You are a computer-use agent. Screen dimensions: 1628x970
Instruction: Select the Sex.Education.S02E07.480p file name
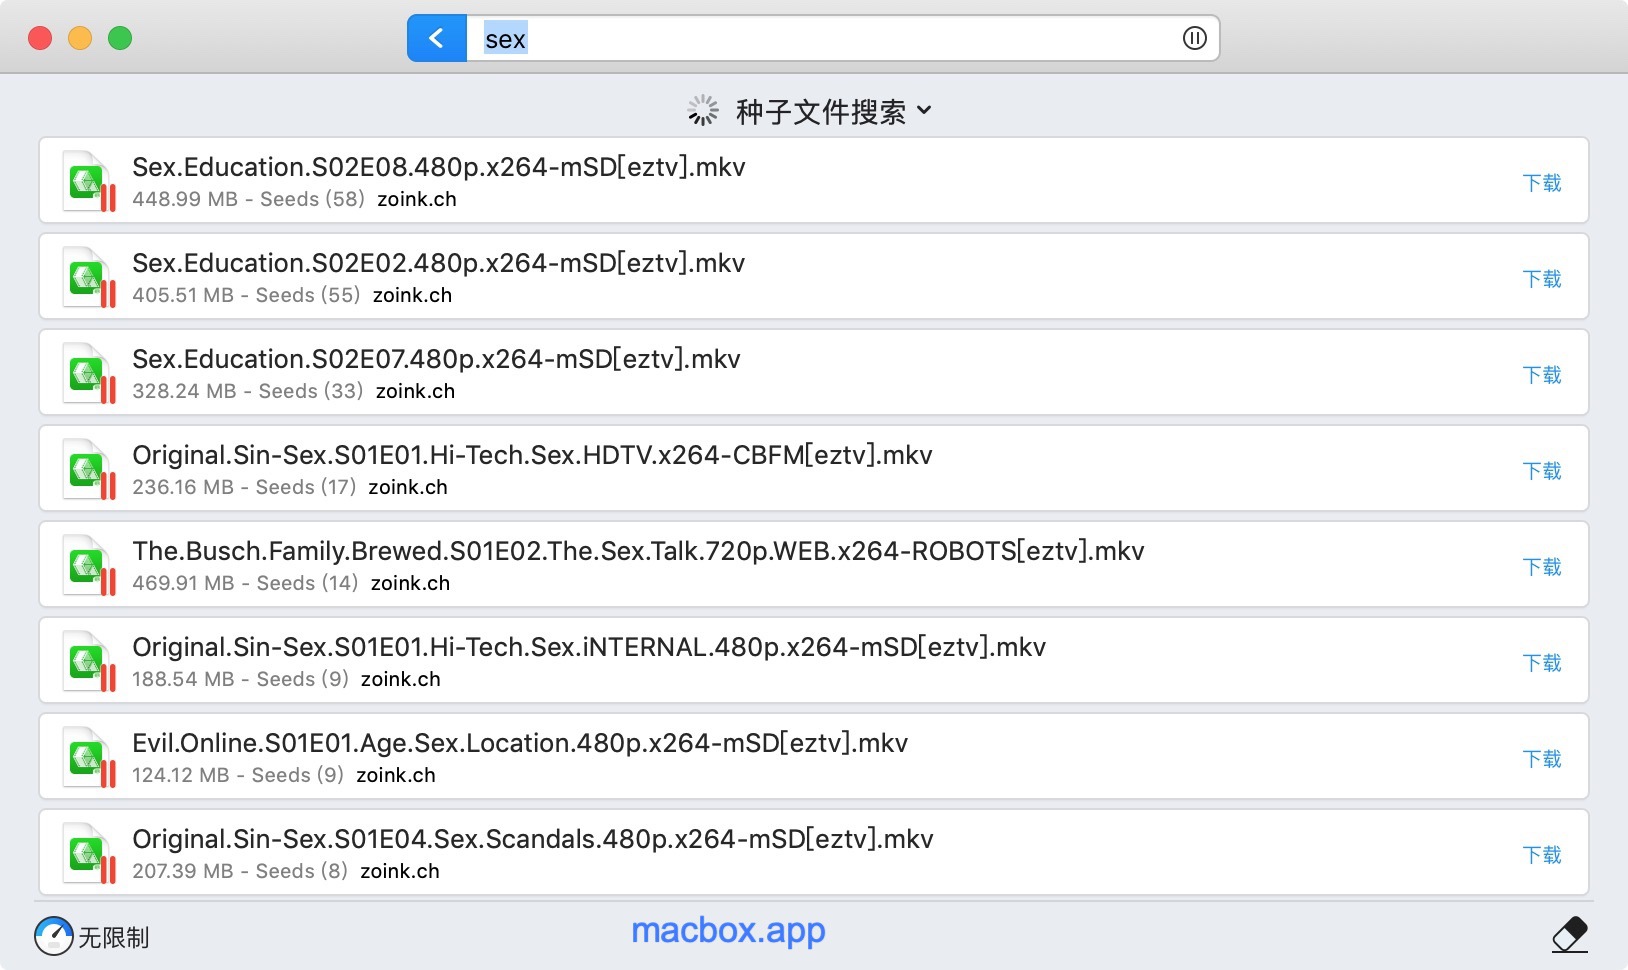click(x=436, y=359)
